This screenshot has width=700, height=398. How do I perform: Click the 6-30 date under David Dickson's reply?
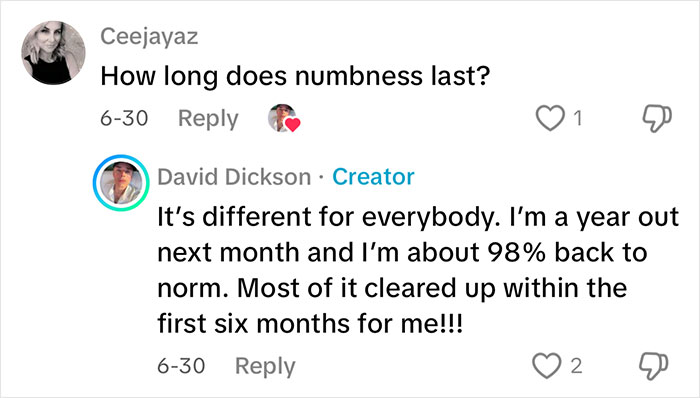(181, 366)
